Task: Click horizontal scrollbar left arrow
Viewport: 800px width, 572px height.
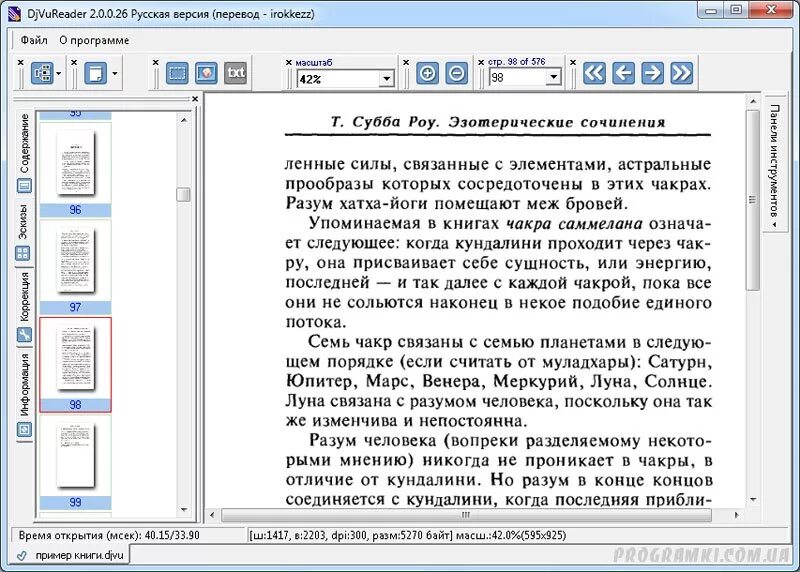Action: (212, 515)
